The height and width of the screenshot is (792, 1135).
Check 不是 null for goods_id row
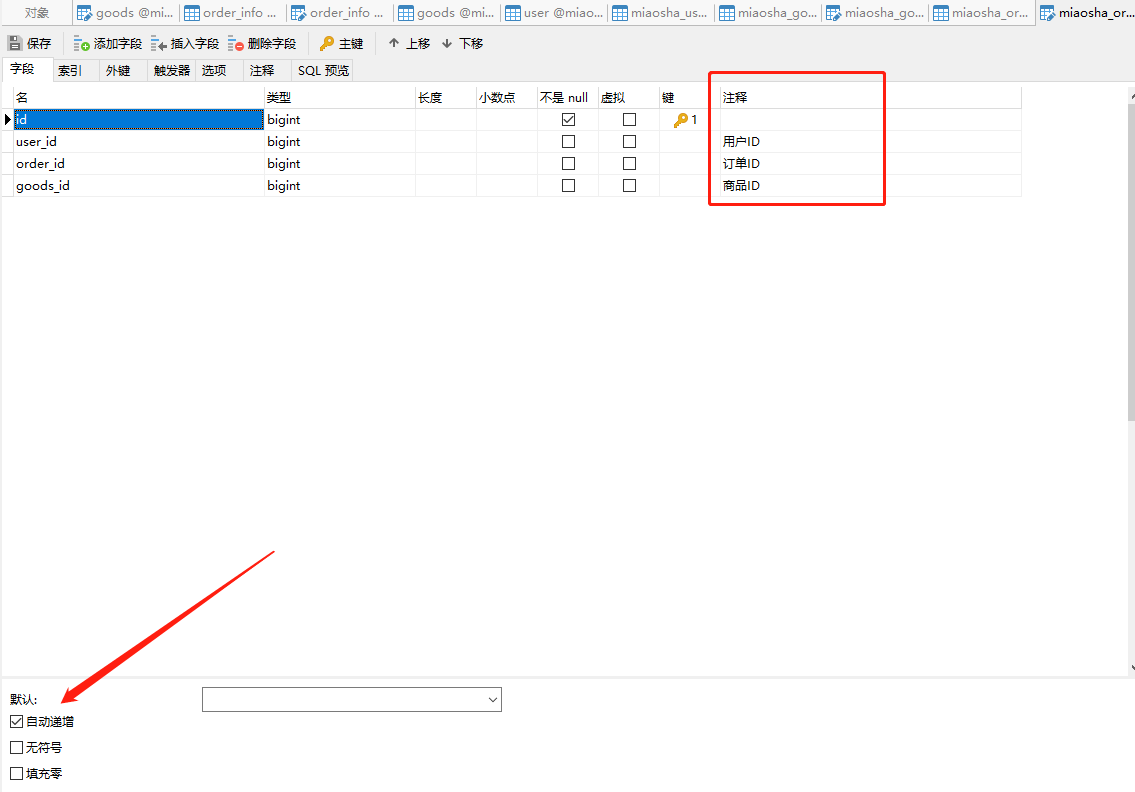click(x=568, y=185)
